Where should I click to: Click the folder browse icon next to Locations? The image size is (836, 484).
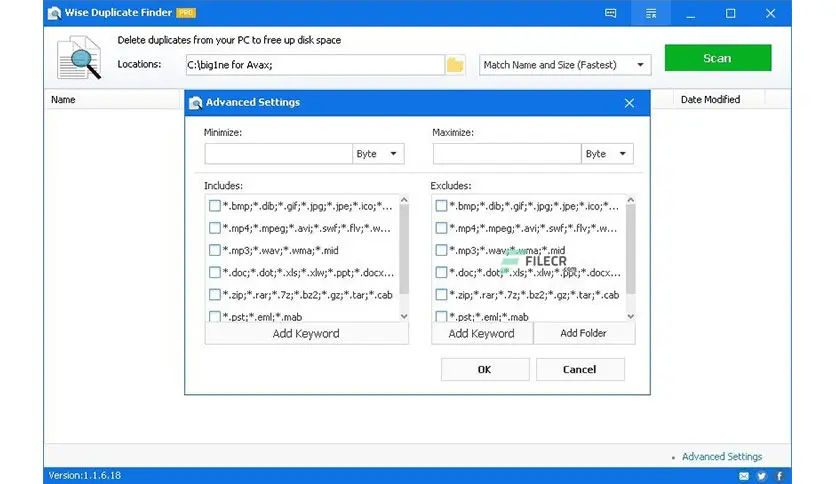coord(455,65)
